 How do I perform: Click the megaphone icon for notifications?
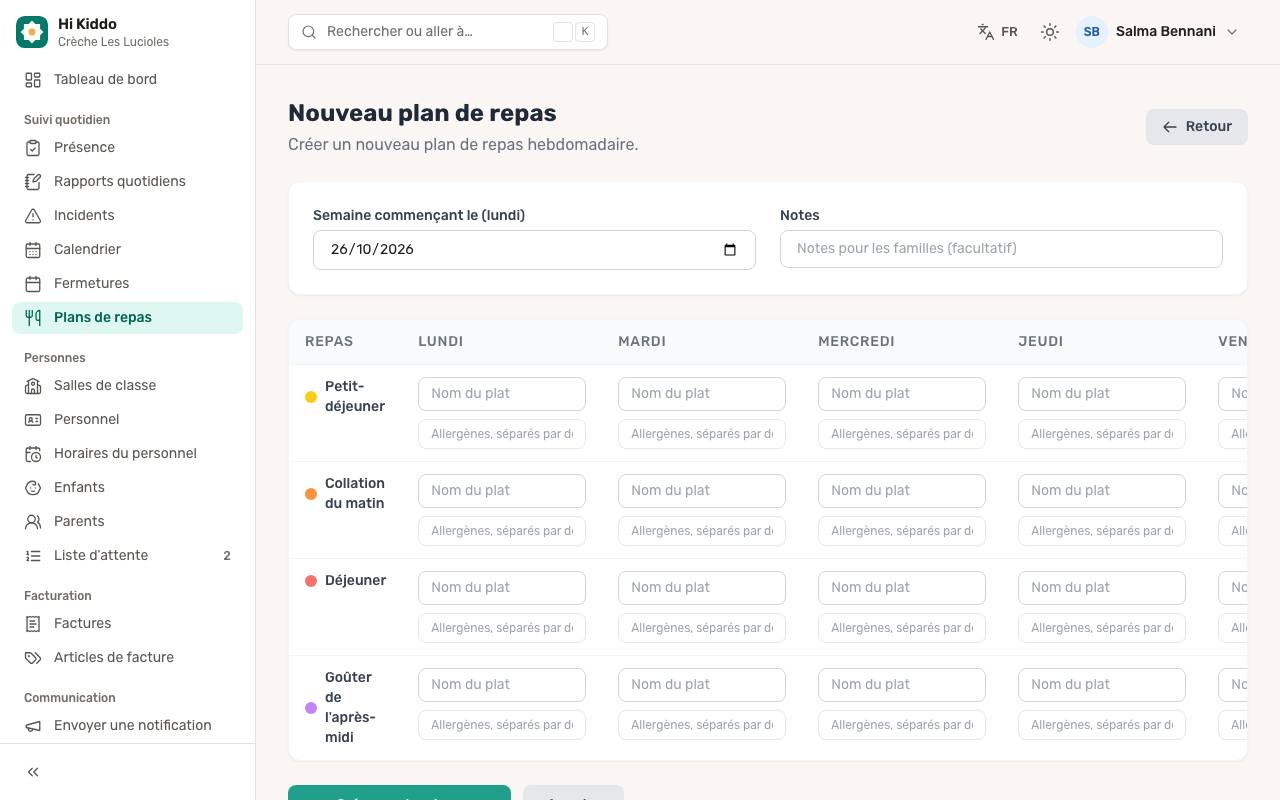[33, 726]
